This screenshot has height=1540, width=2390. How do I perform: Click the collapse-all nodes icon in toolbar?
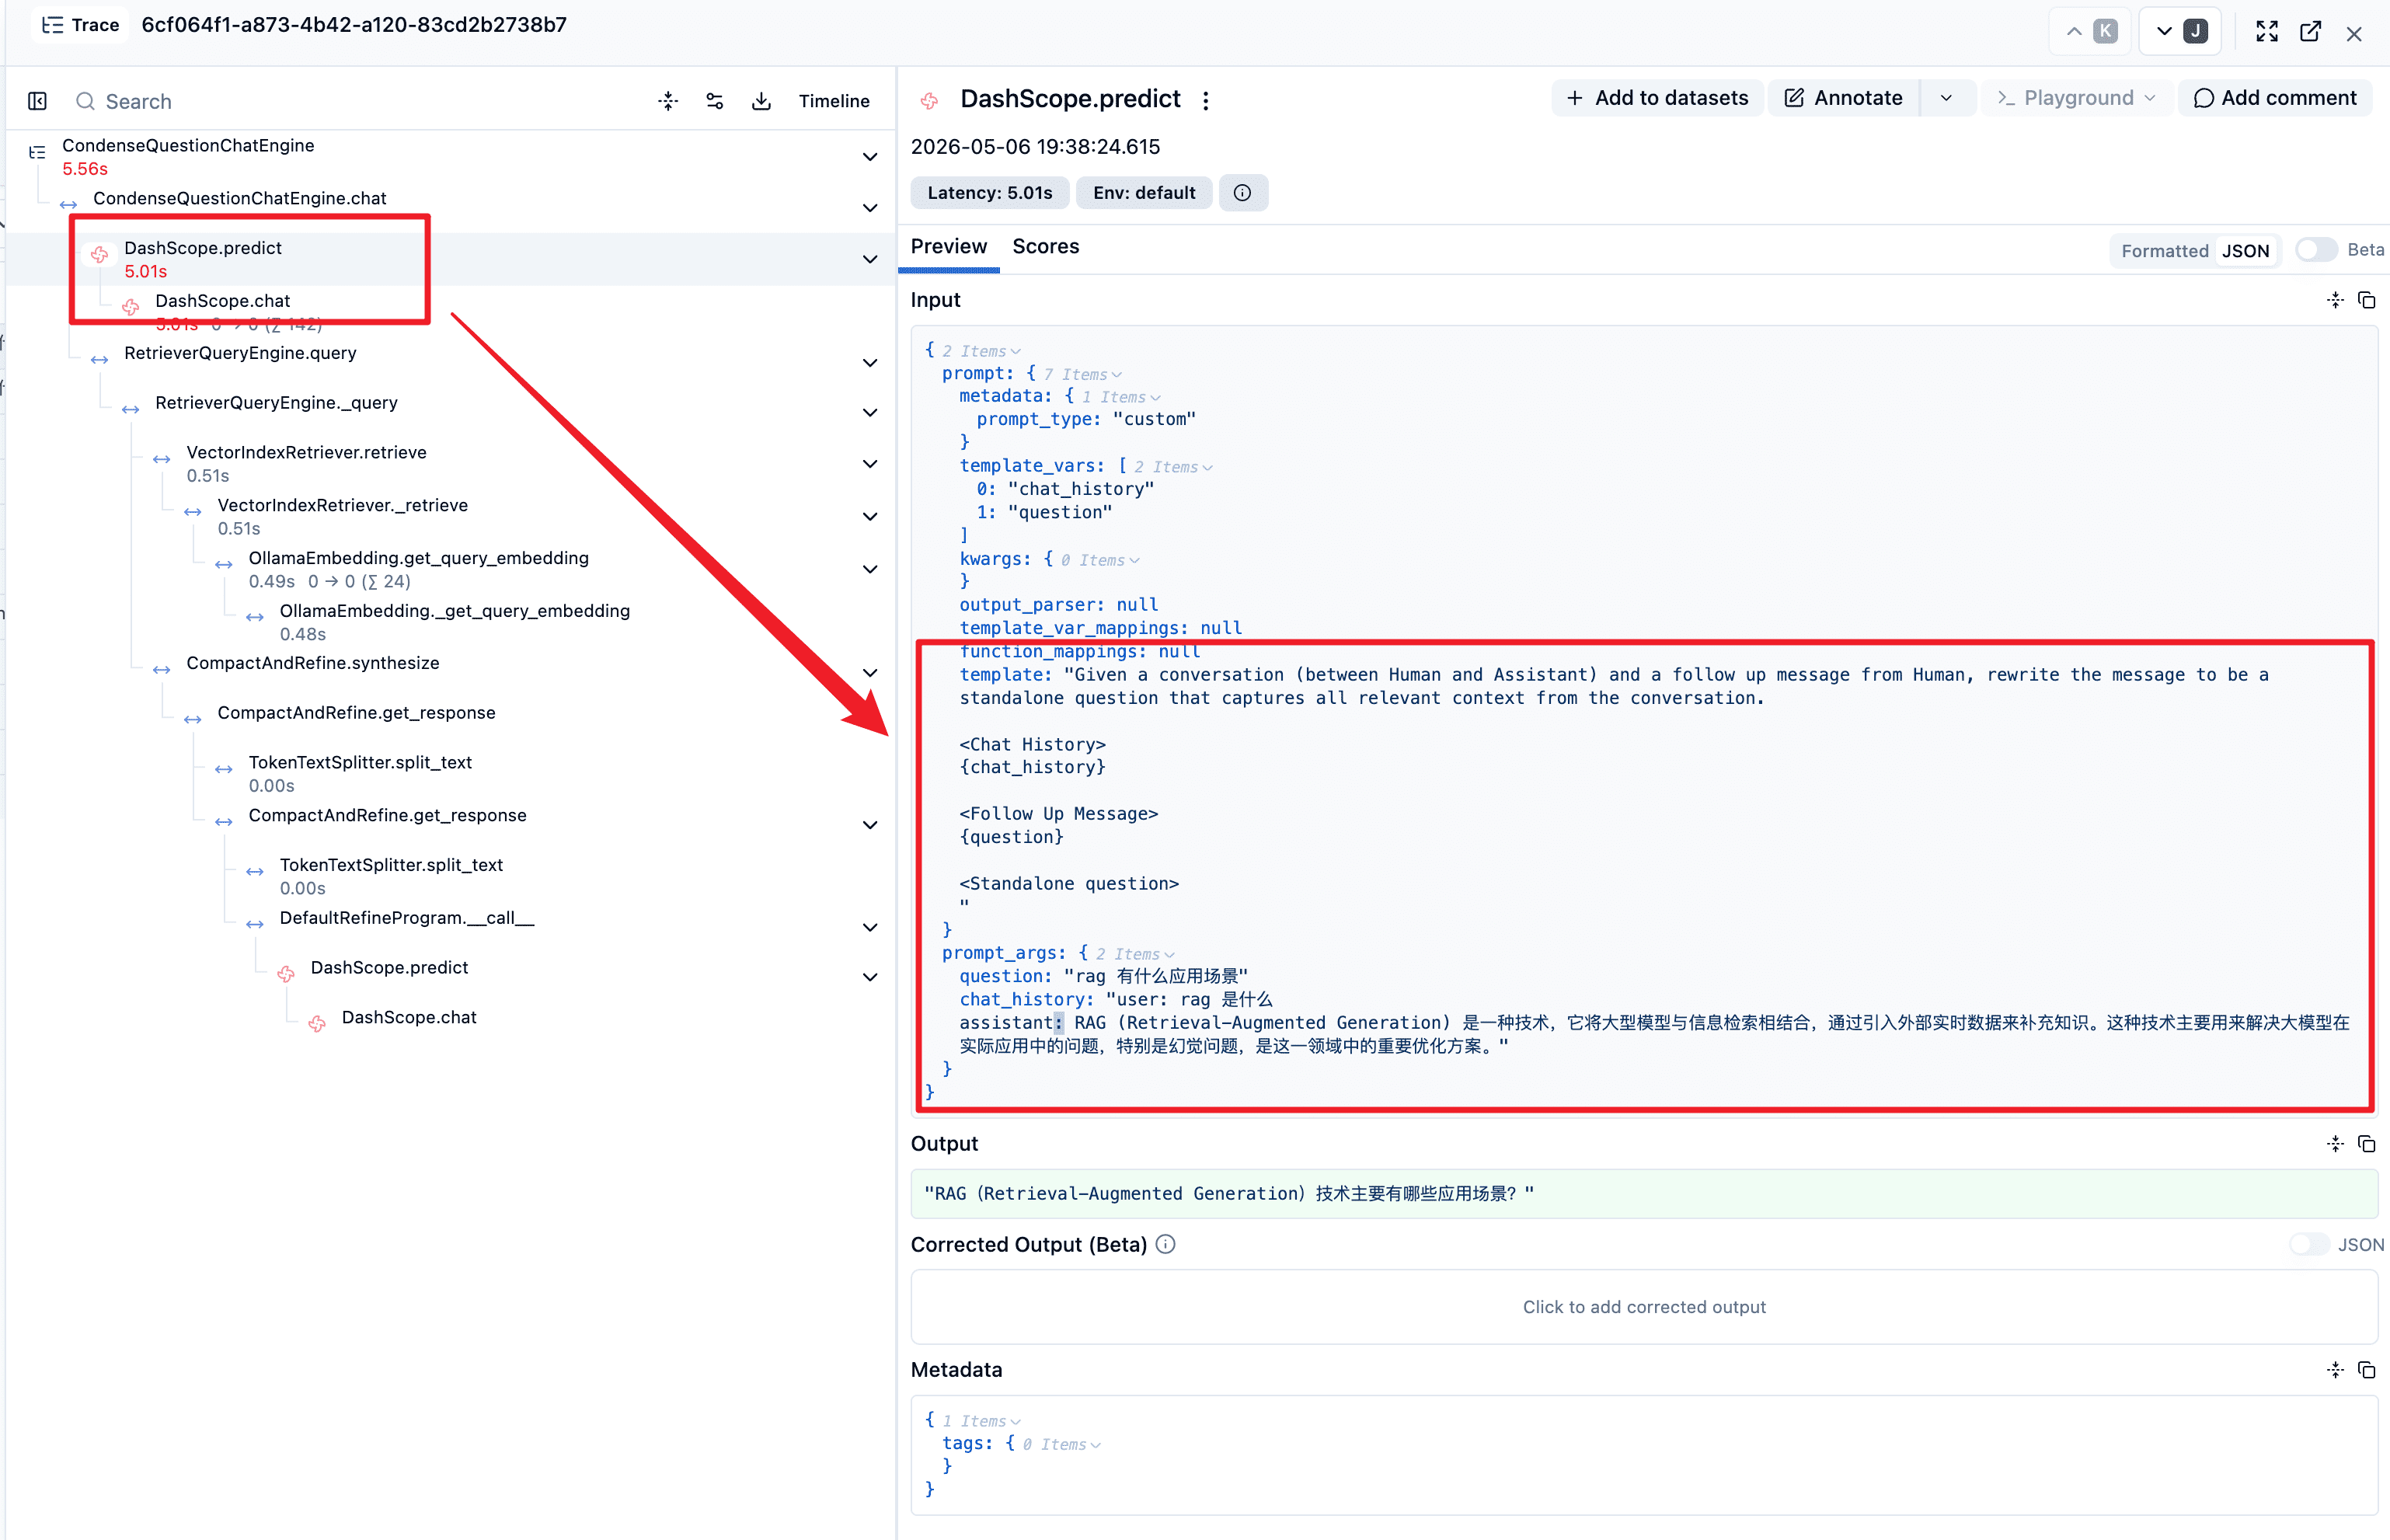[668, 101]
